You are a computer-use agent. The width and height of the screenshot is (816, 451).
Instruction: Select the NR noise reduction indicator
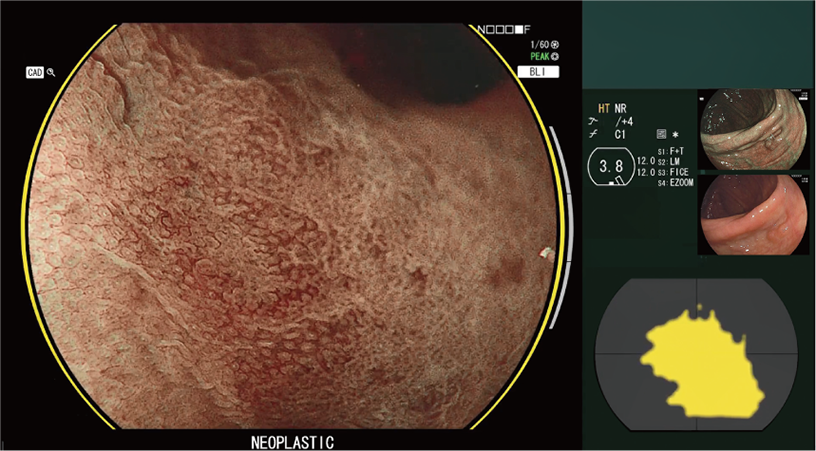coord(621,106)
